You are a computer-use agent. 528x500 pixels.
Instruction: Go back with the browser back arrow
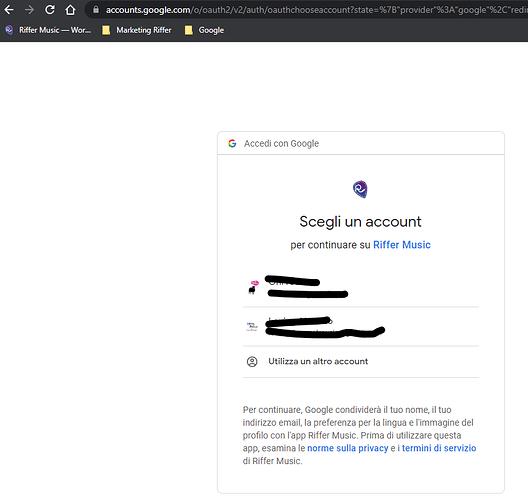click(9, 9)
